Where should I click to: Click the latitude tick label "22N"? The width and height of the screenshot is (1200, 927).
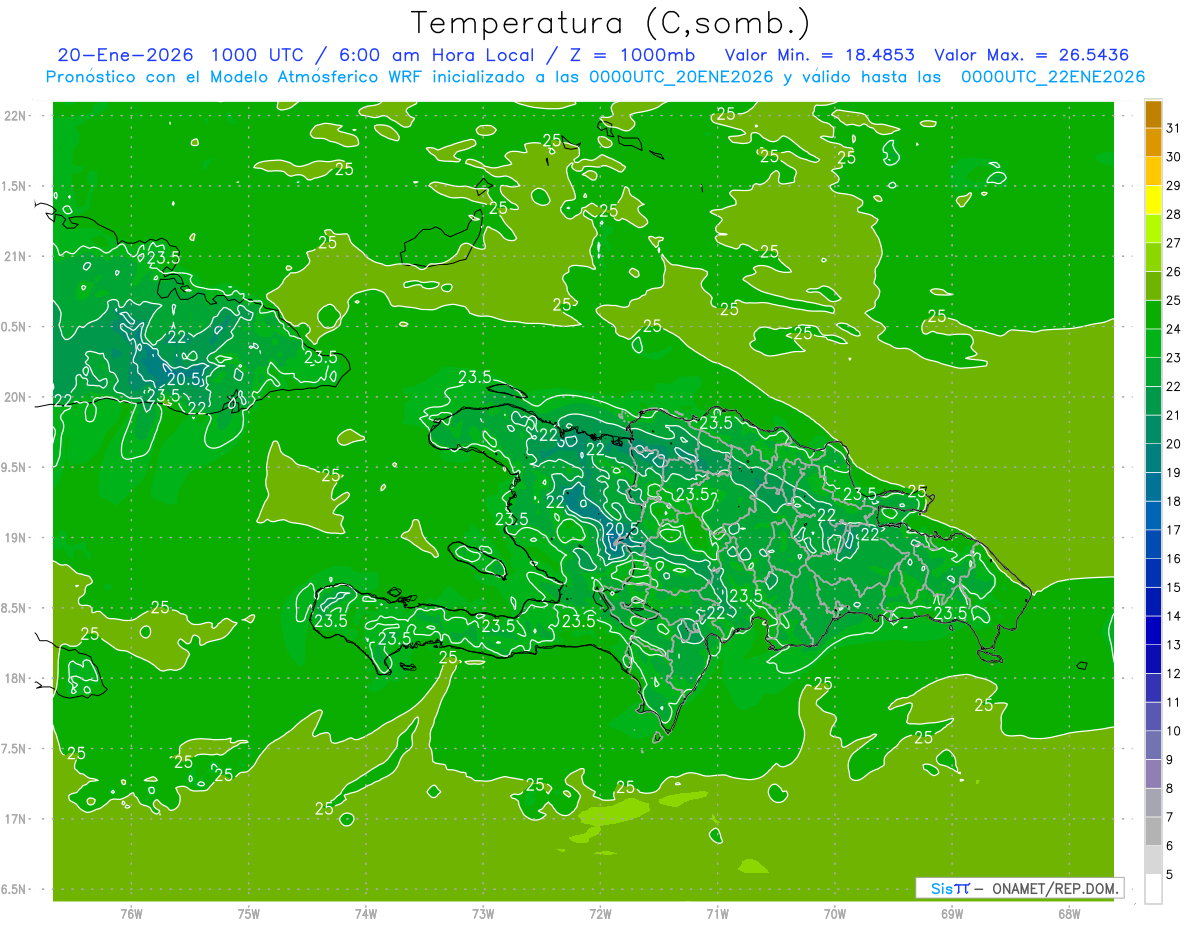click(x=15, y=116)
